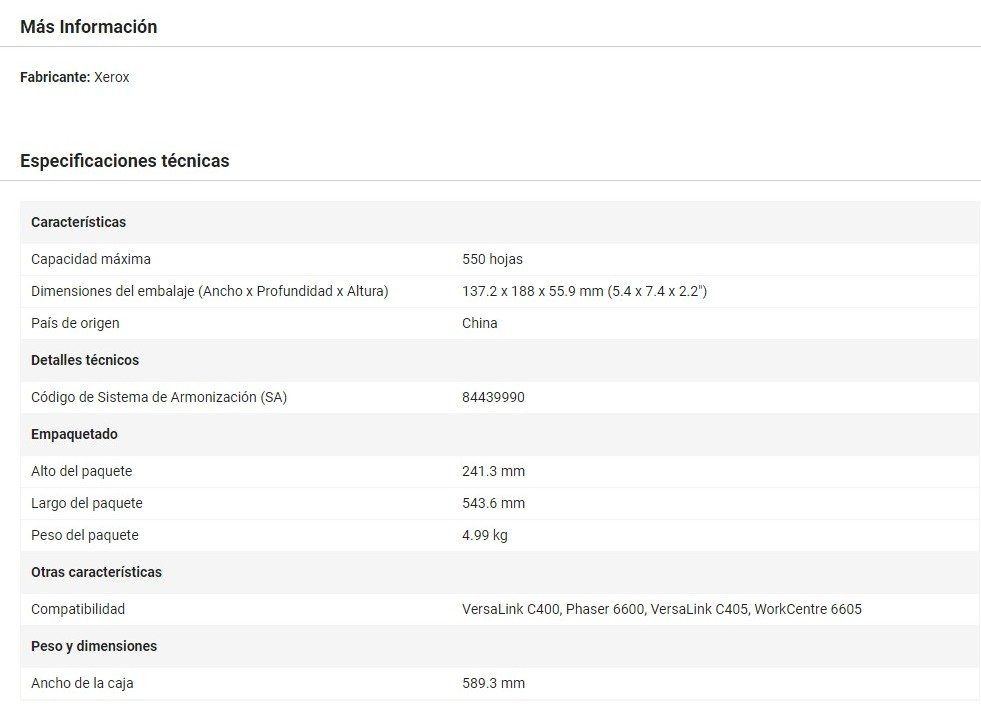Click the '550 hojas' value
The width and height of the screenshot is (981, 704).
pyautogui.click(x=492, y=259)
